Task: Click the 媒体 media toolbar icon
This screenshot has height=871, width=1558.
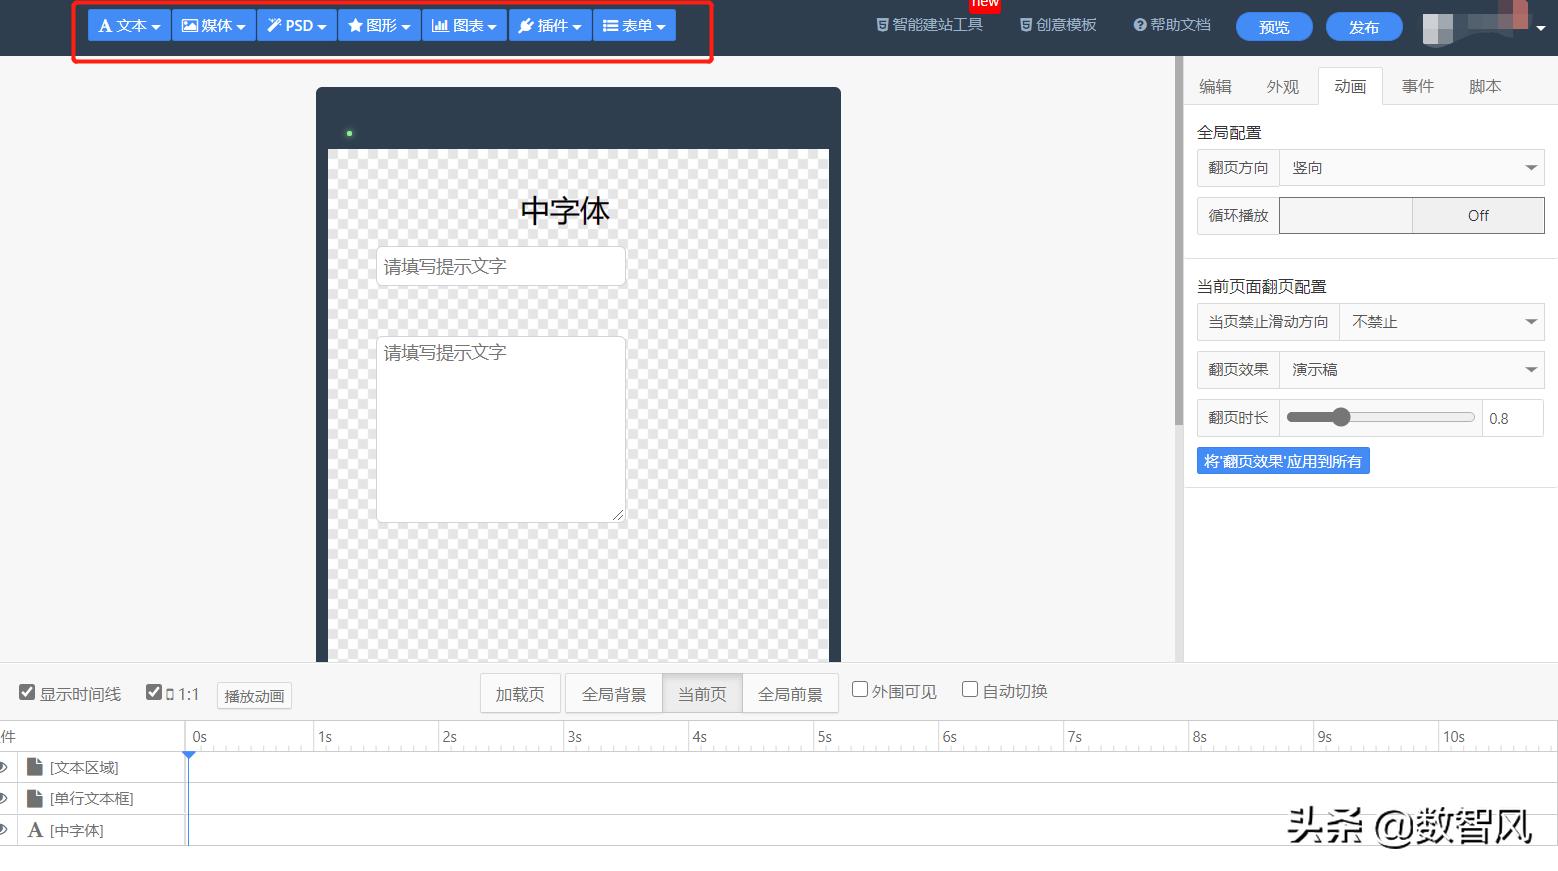Action: (x=213, y=25)
